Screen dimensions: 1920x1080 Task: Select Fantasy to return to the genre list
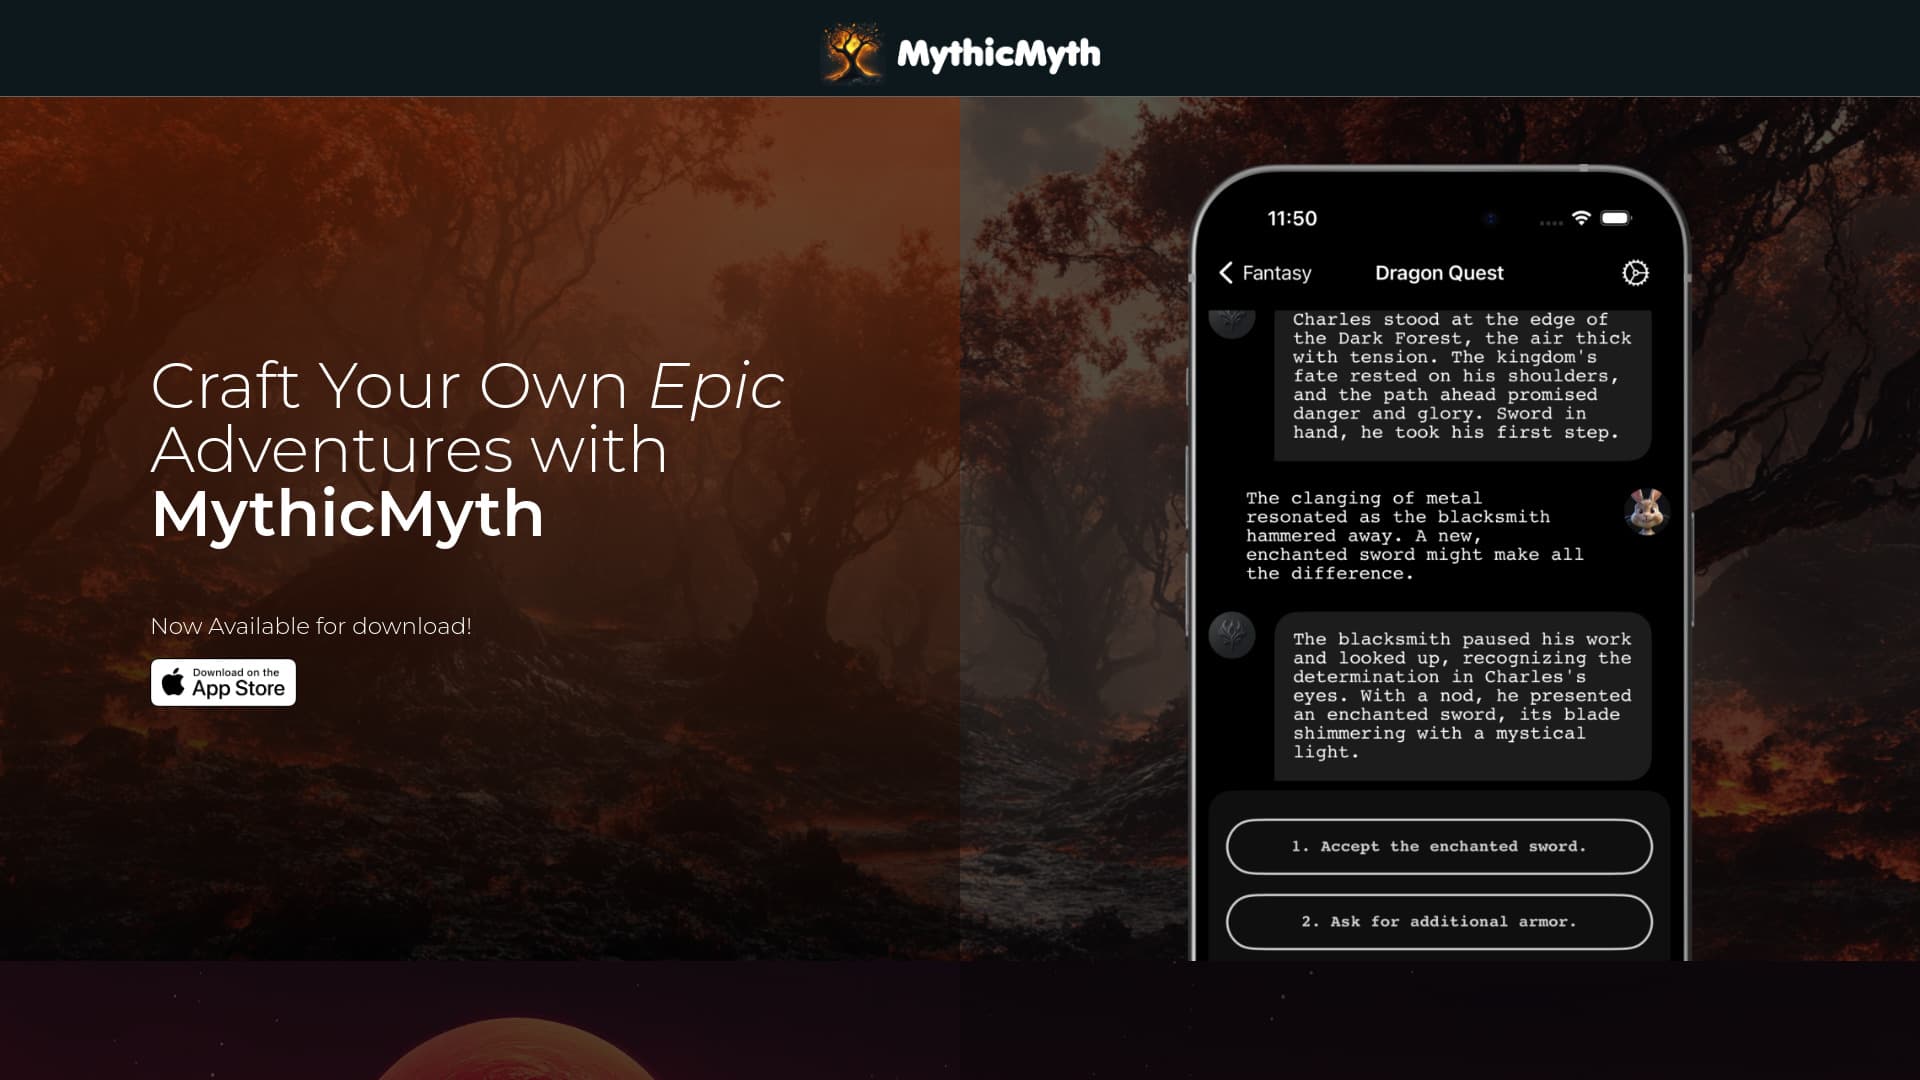[1277, 272]
